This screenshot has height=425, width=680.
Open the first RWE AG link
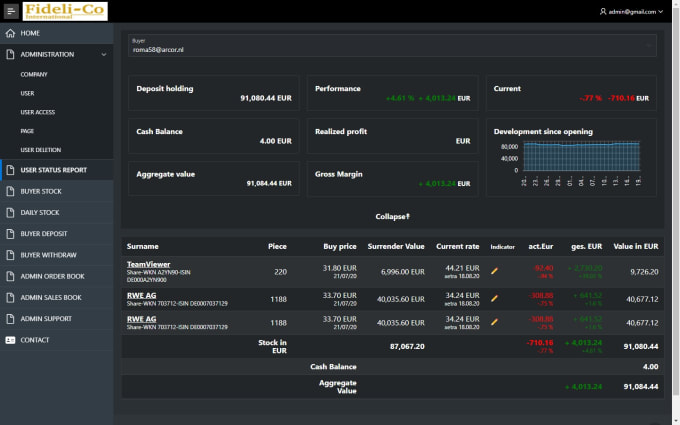(141, 295)
